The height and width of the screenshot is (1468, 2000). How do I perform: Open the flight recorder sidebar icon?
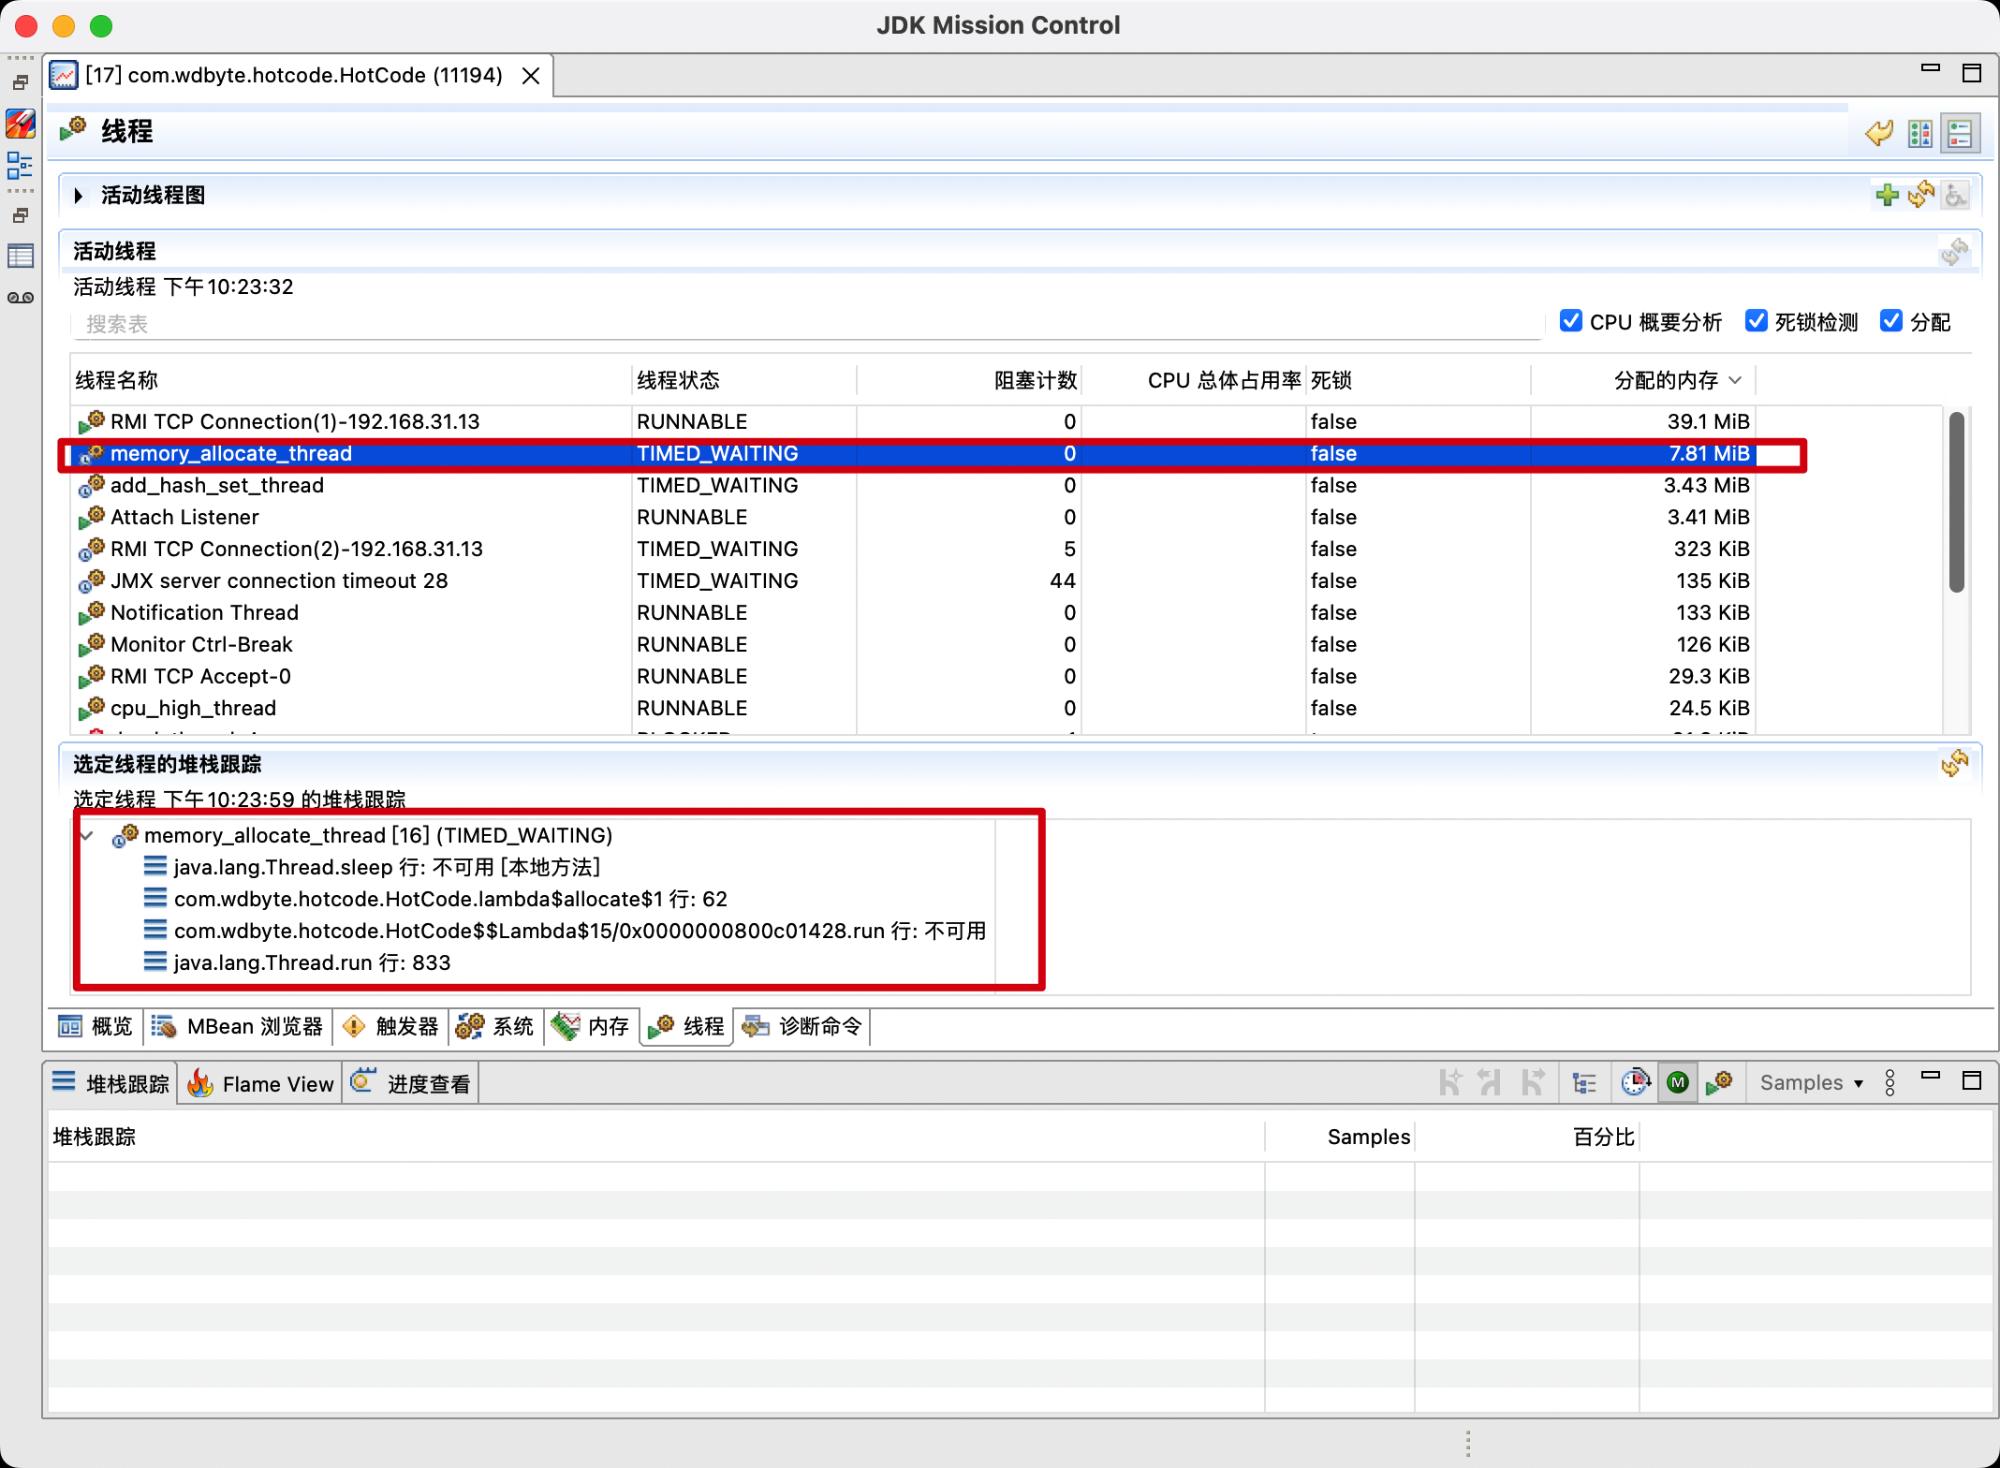click(20, 297)
